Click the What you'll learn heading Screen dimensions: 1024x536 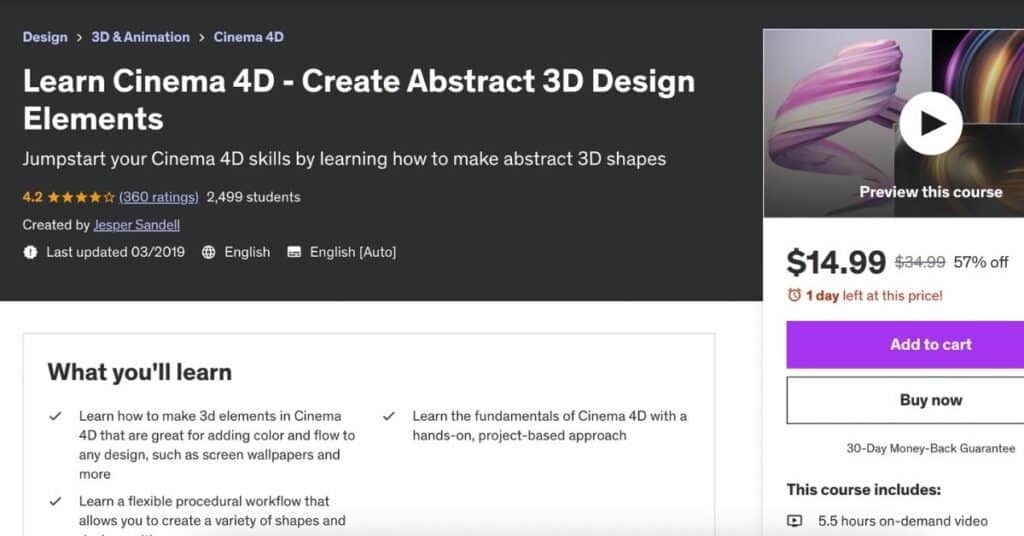coord(140,372)
